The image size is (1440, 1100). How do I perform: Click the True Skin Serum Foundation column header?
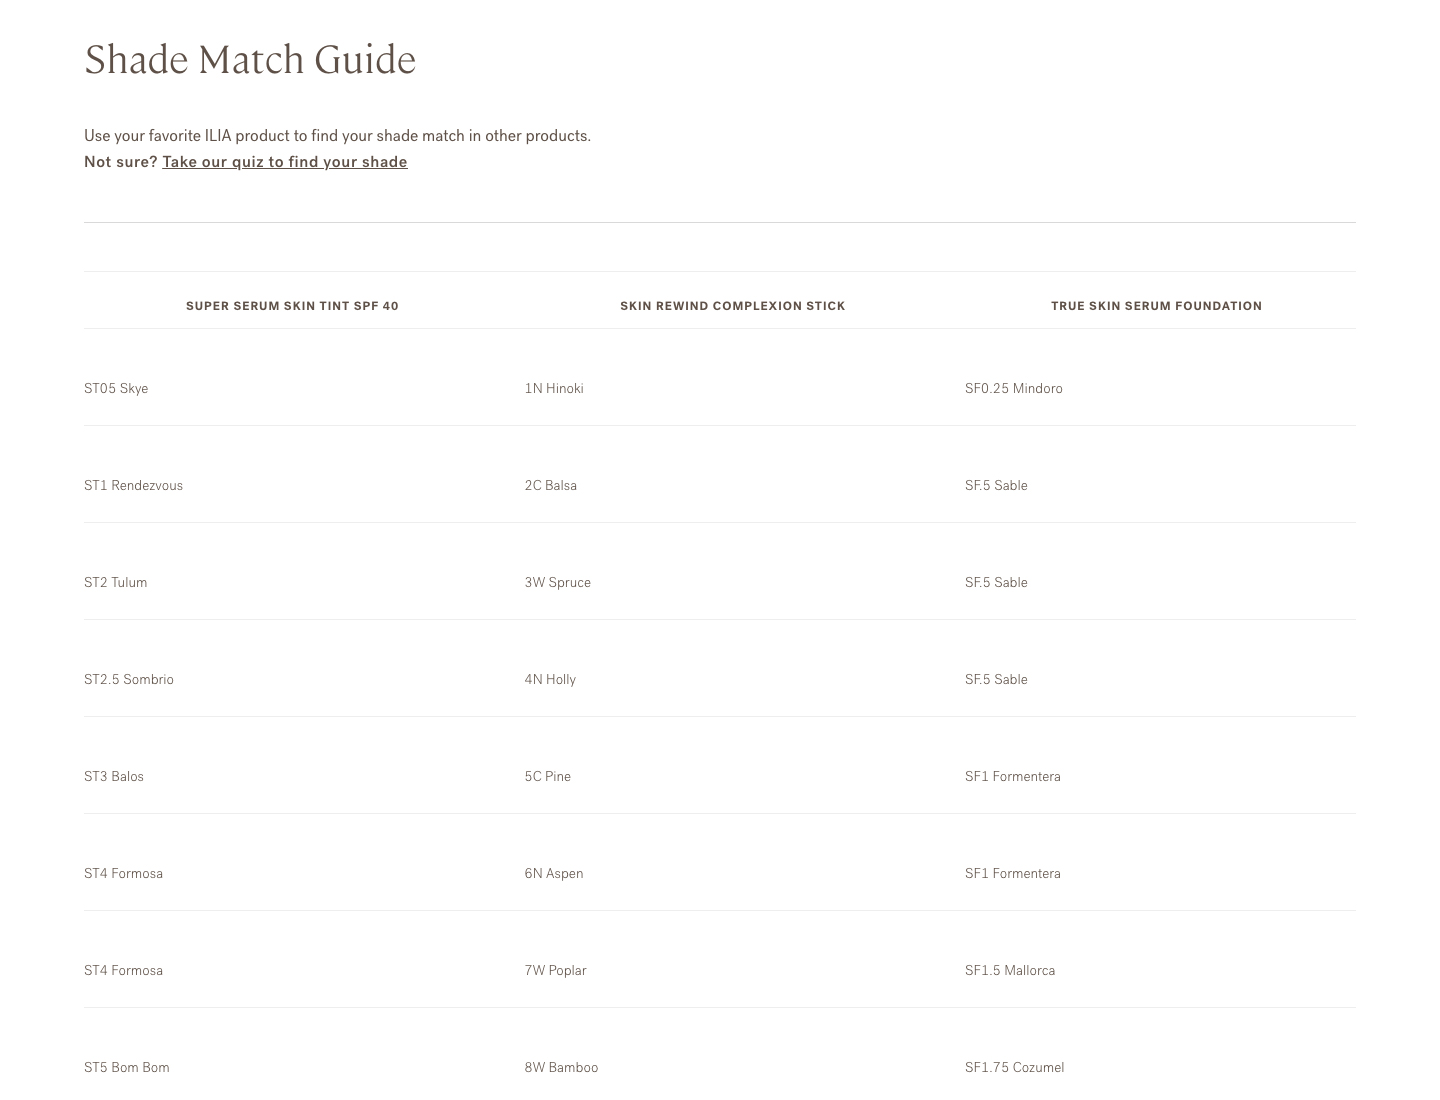1156,306
